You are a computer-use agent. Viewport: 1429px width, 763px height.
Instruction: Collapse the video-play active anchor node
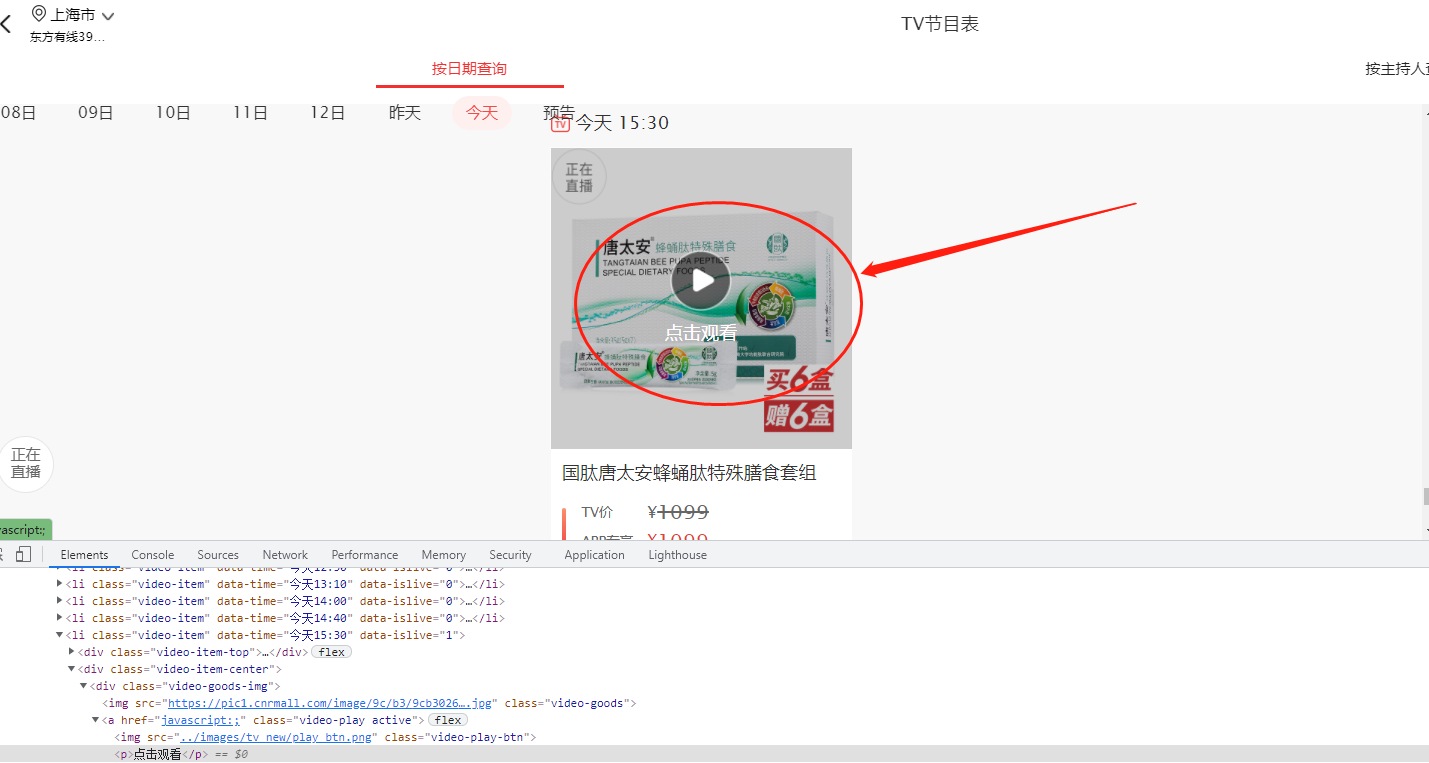coord(96,720)
